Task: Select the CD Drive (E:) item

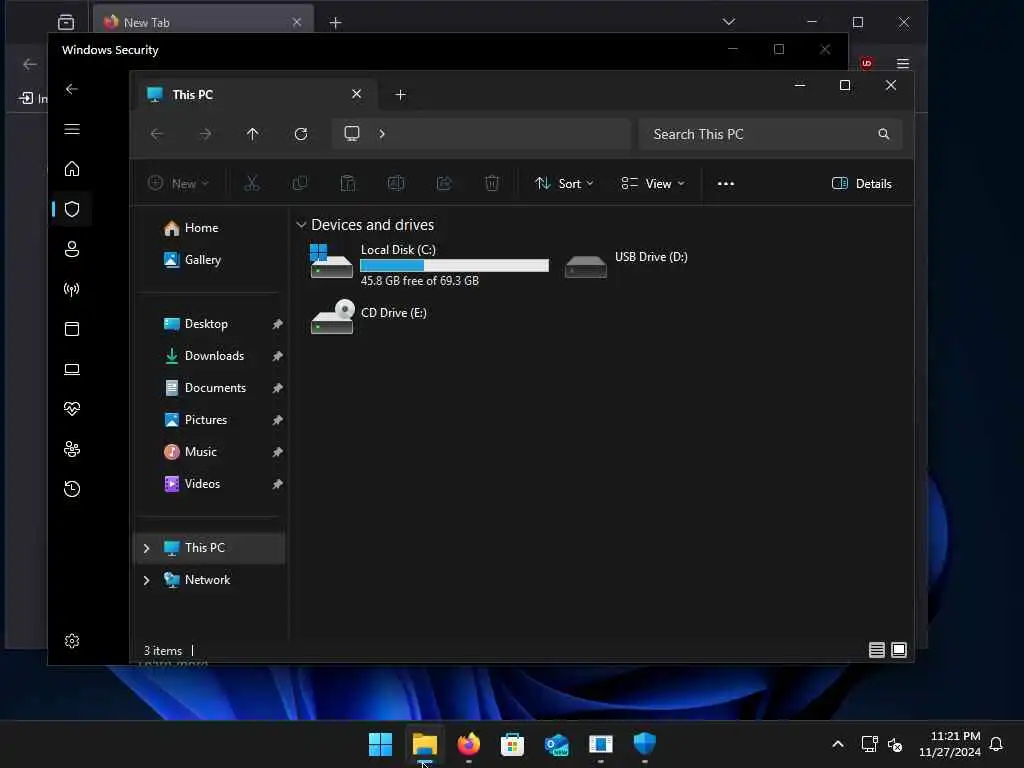Action: 369,317
